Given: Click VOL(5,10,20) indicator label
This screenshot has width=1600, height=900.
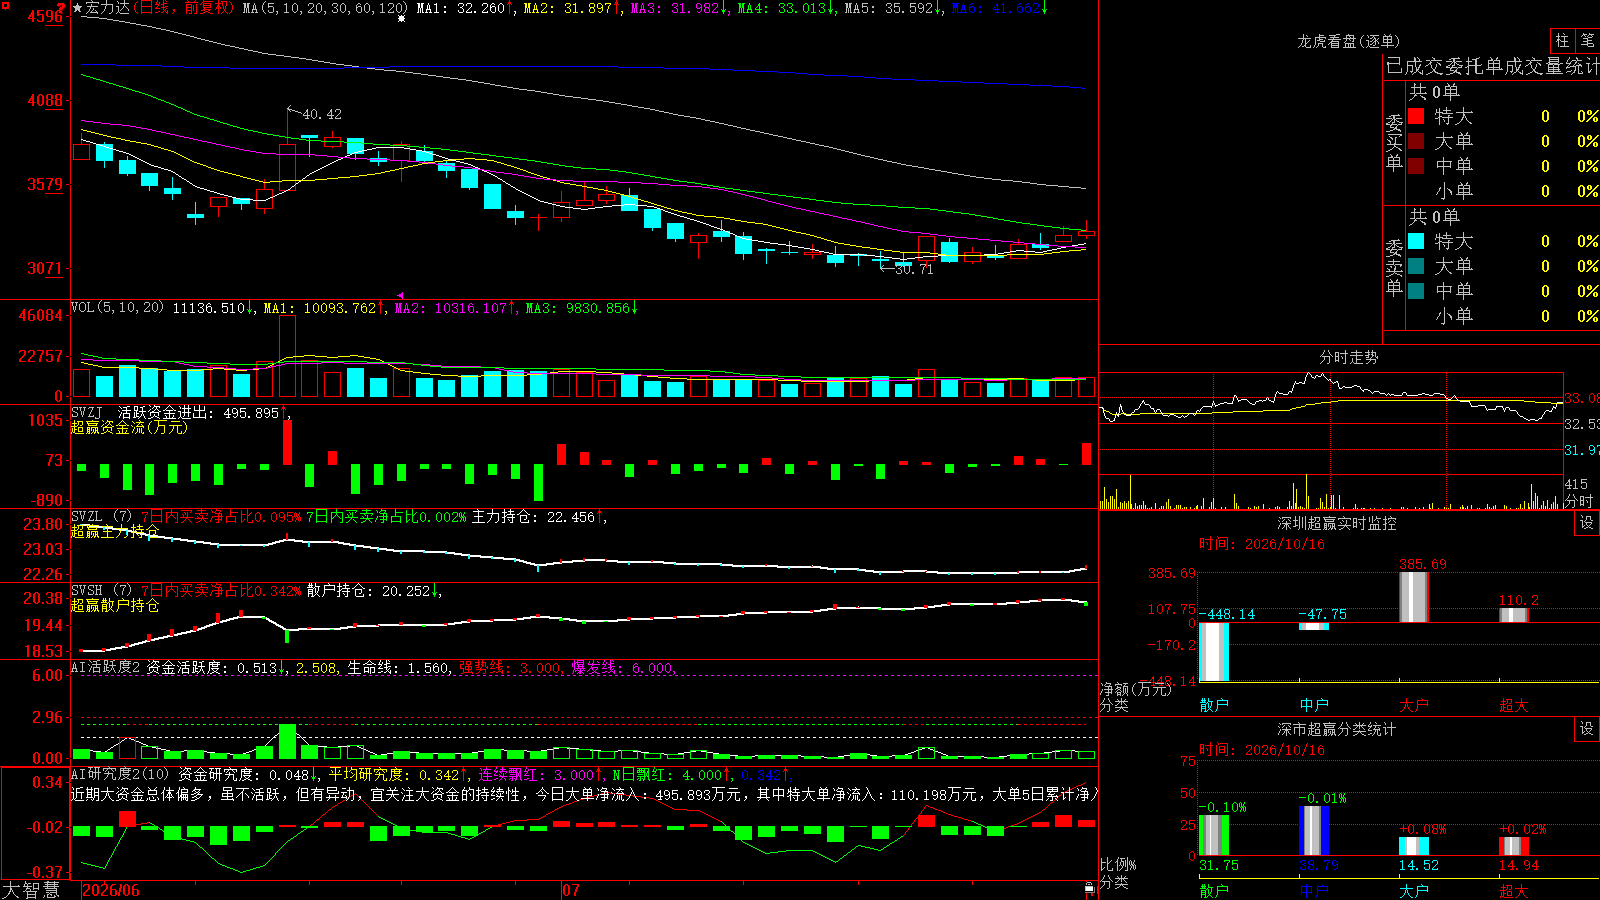Looking at the screenshot, I should (118, 308).
